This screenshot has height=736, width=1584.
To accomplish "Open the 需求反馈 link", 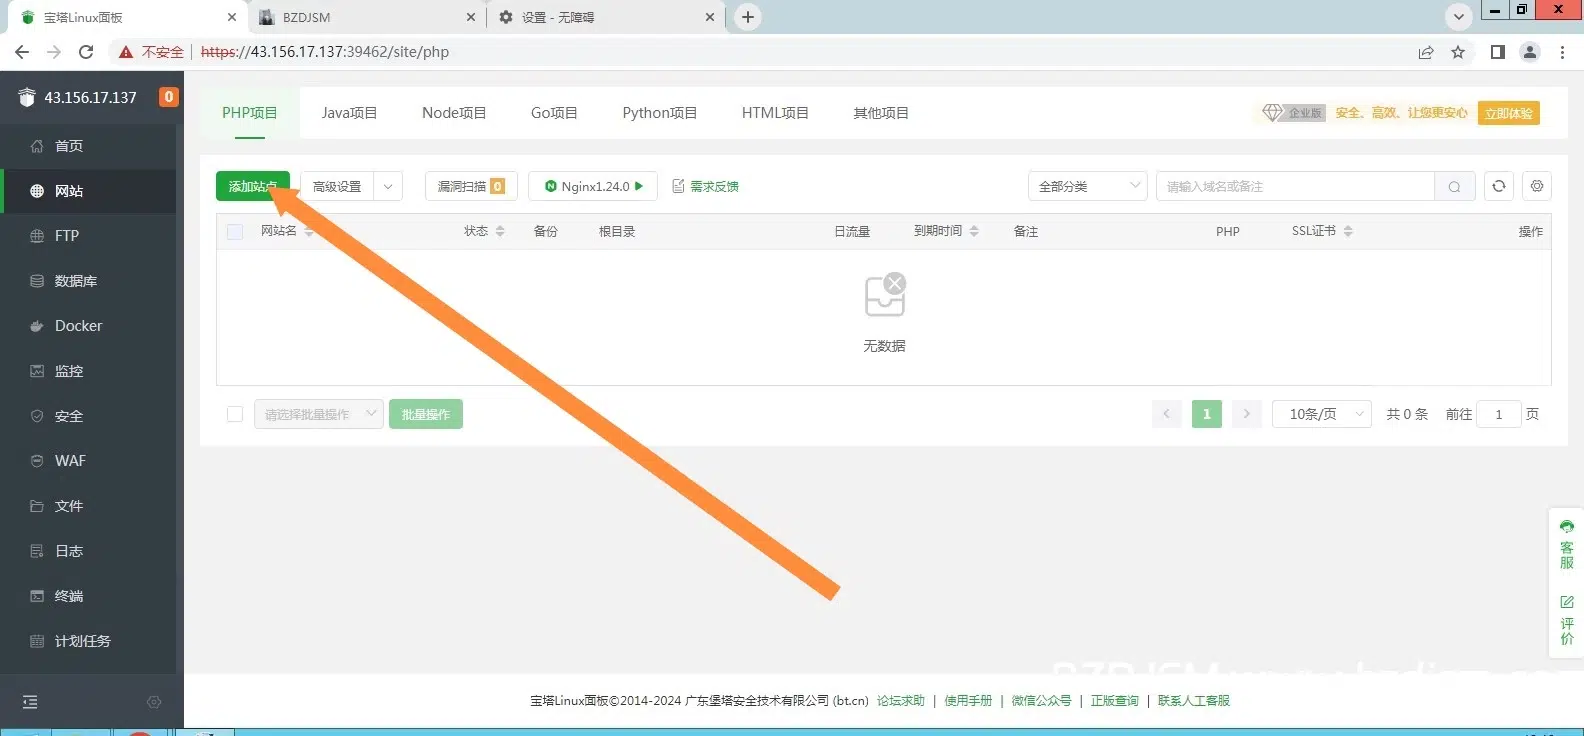I will 705,187.
